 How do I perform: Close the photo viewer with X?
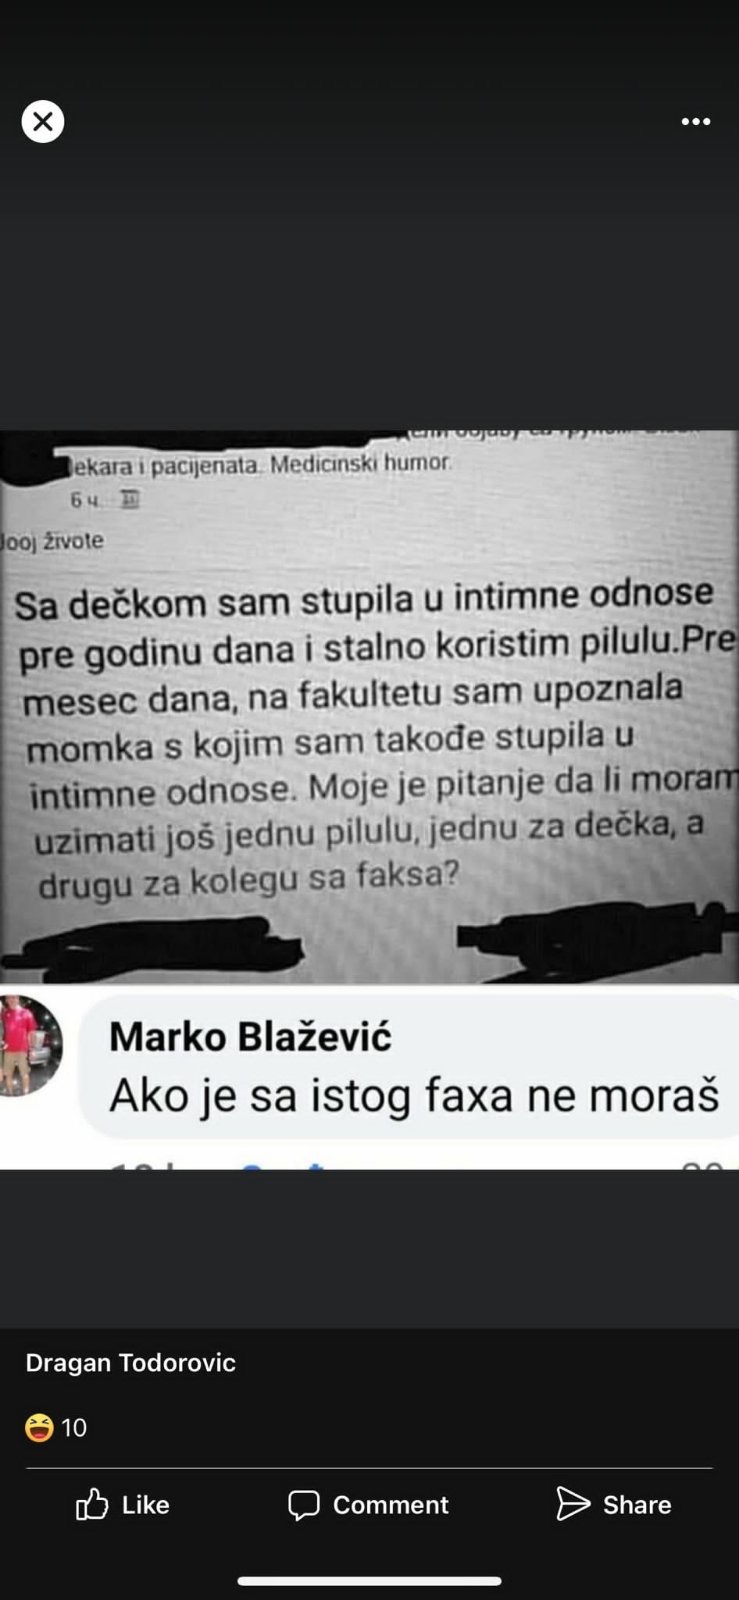tap(43, 122)
